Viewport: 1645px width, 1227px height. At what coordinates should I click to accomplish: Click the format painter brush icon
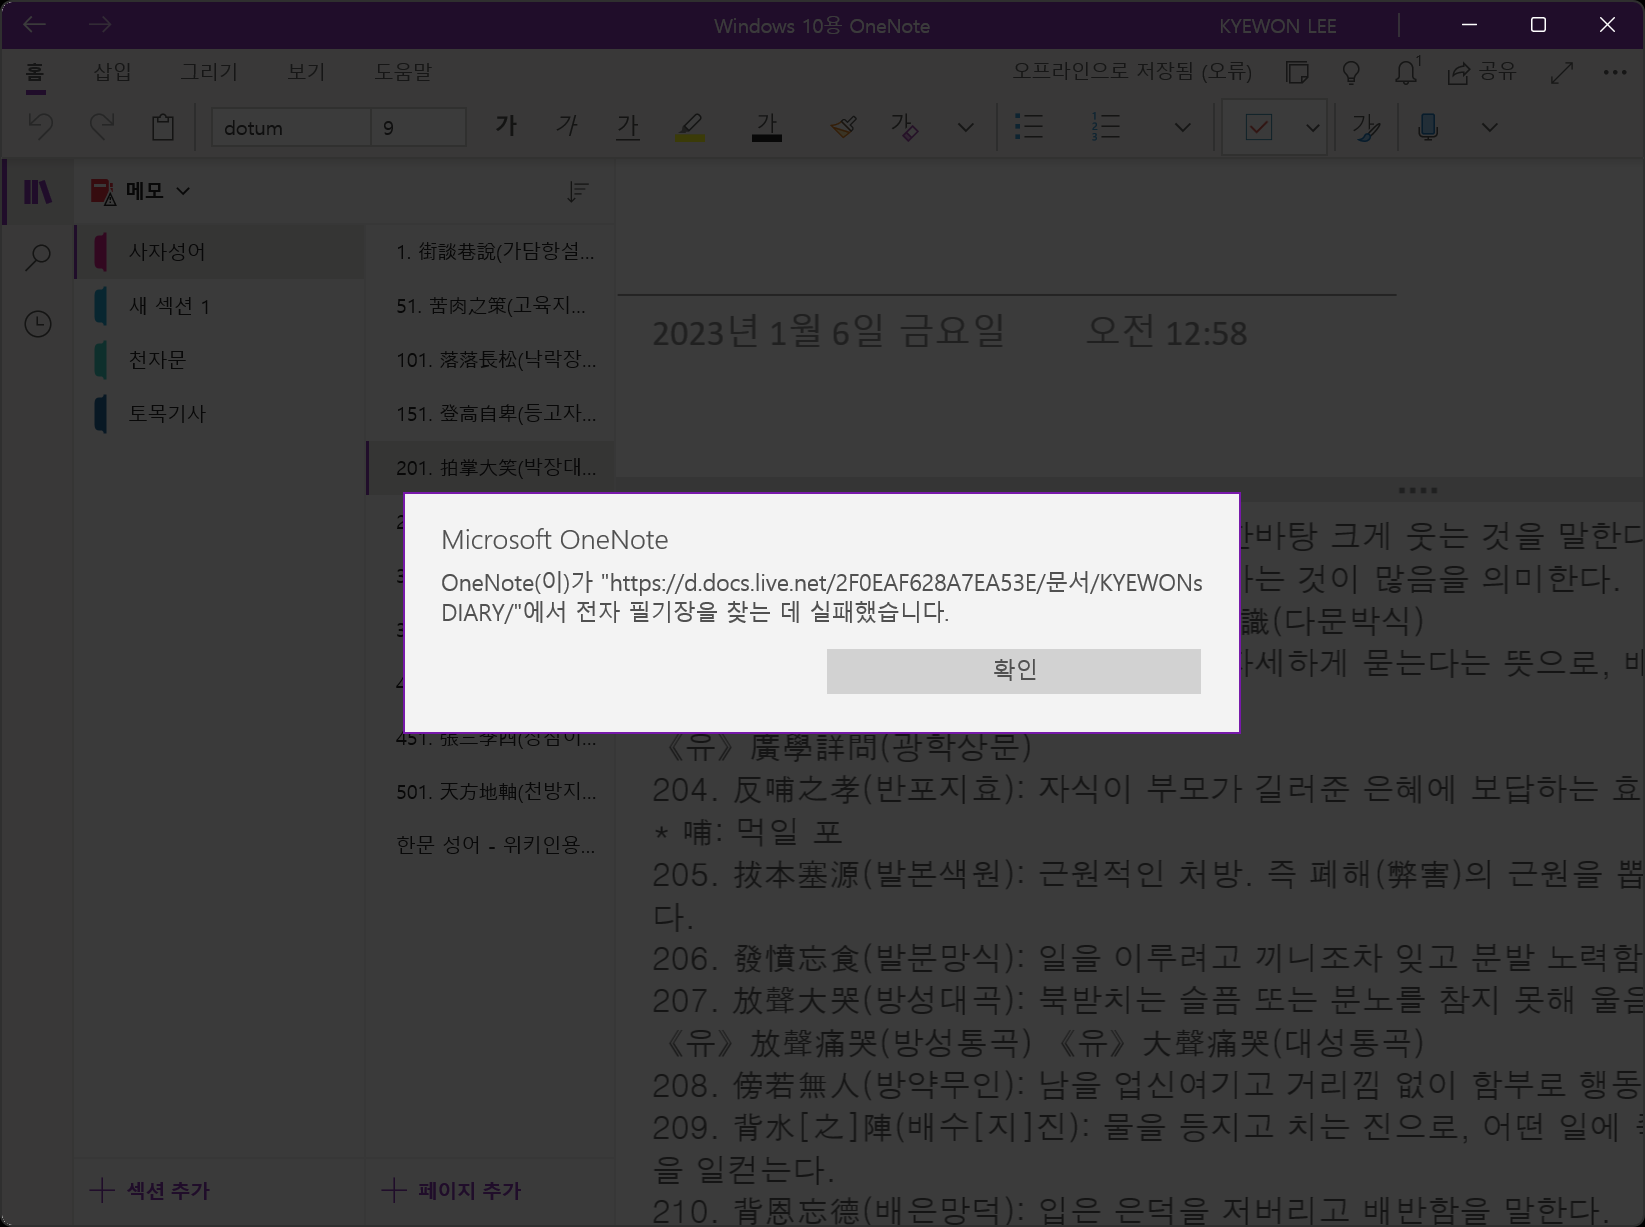click(x=843, y=126)
